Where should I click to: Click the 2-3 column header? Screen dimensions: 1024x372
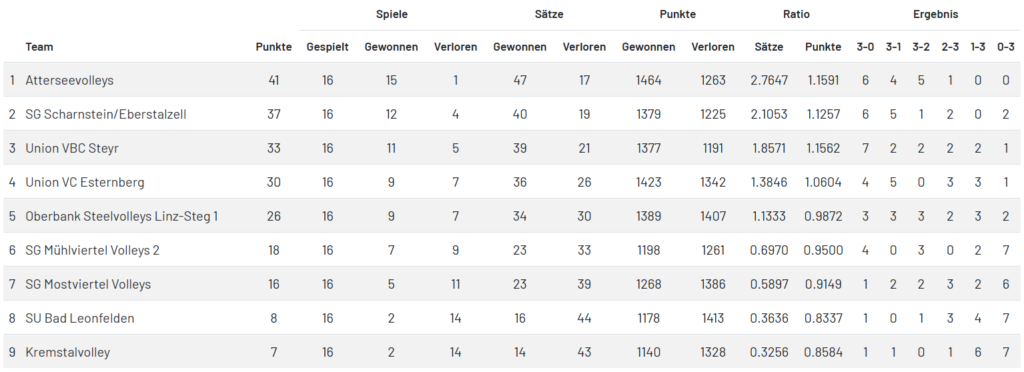pyautogui.click(x=950, y=47)
